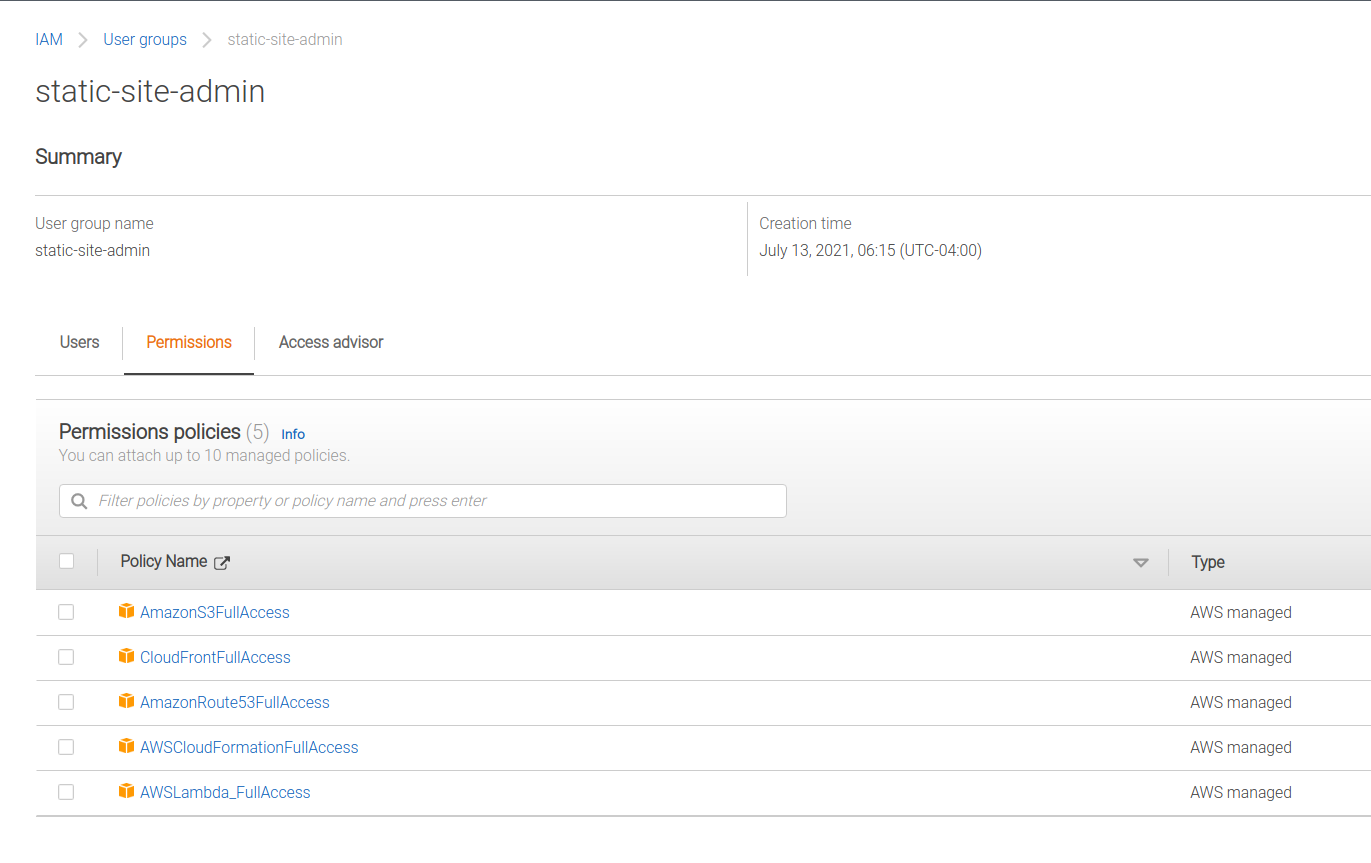
Task: Open the AmazonS3FullAccess policy link
Action: click(215, 612)
